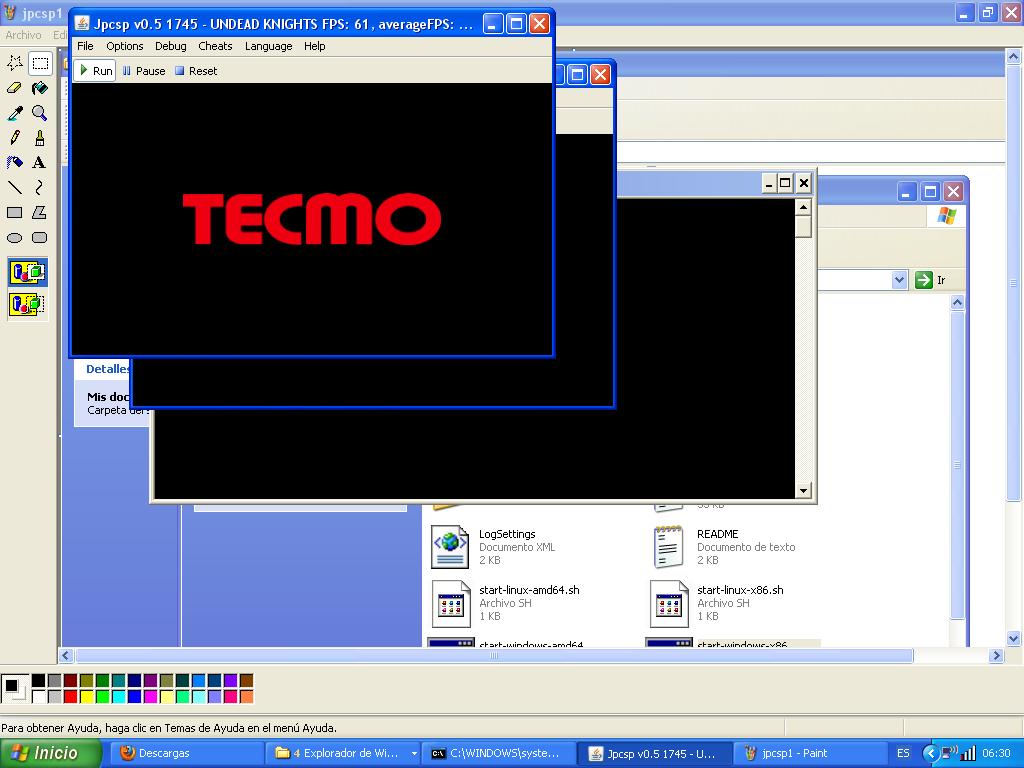
Task: Select the Magnifier zoom tool
Action: click(40, 113)
